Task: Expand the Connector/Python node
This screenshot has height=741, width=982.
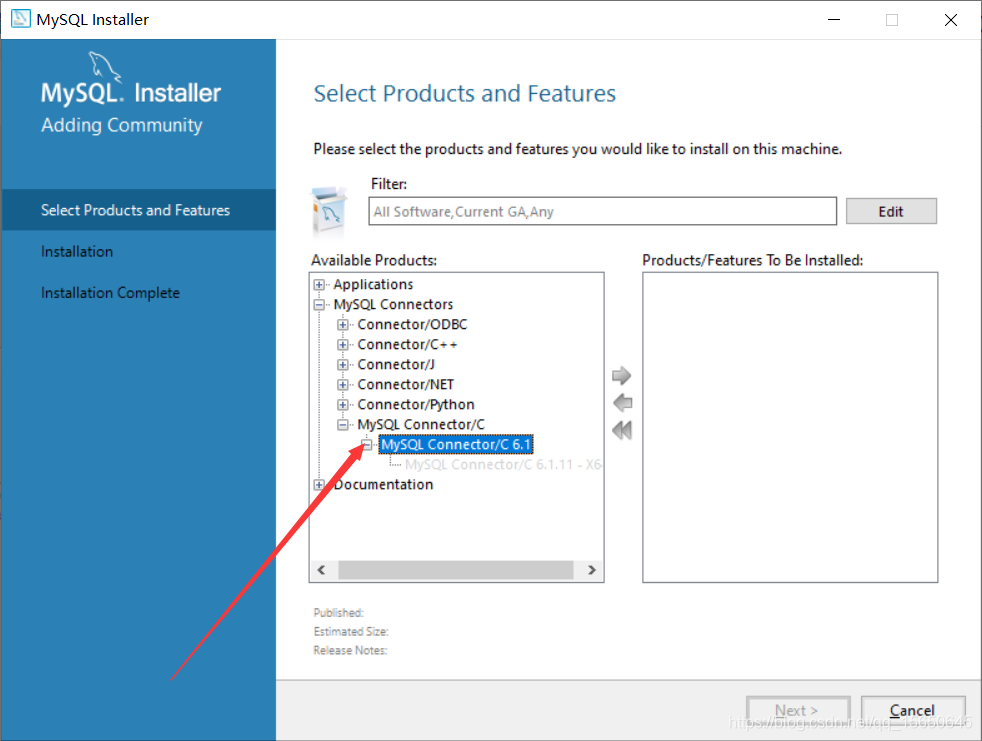Action: 343,405
